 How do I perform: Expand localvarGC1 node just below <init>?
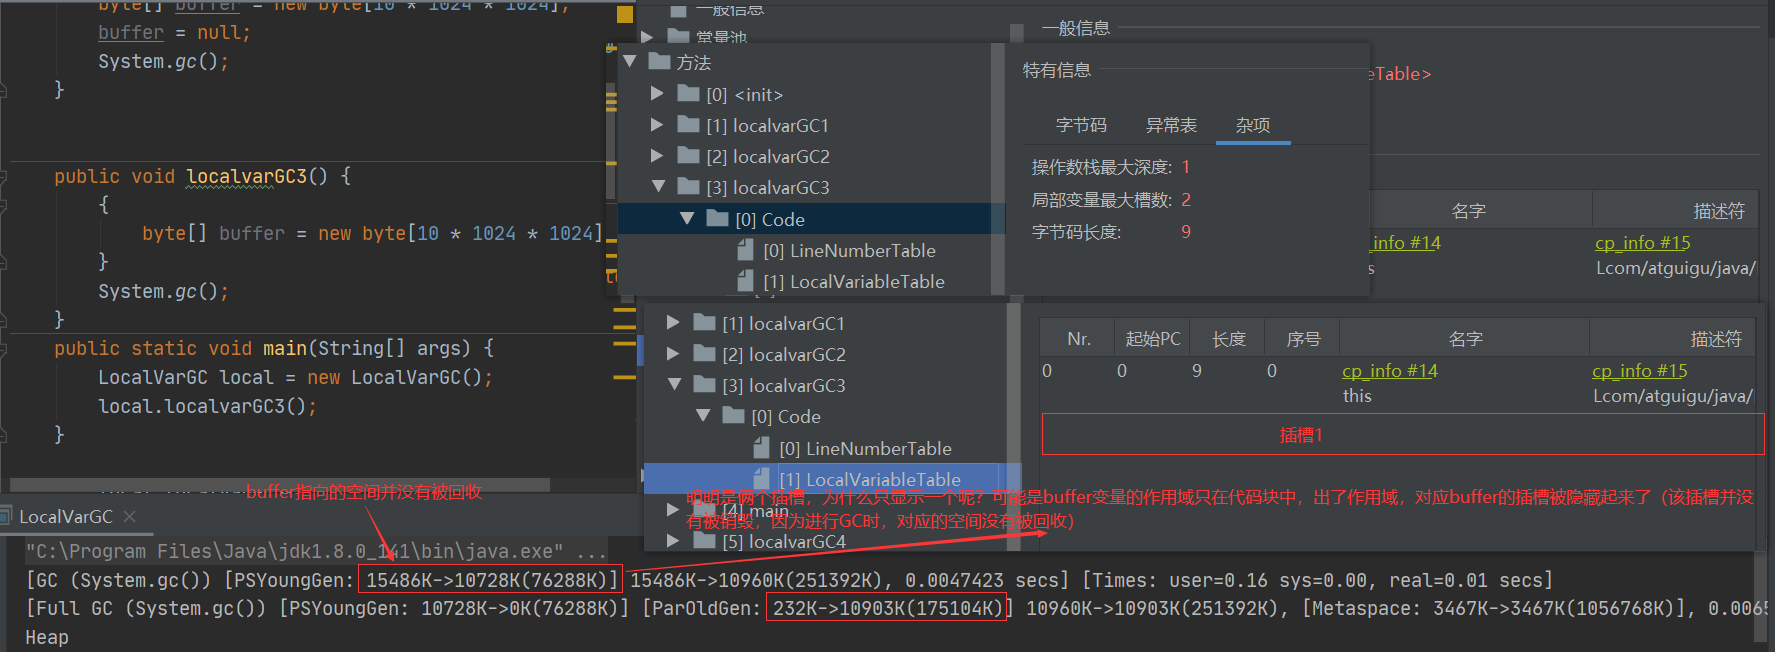(657, 125)
